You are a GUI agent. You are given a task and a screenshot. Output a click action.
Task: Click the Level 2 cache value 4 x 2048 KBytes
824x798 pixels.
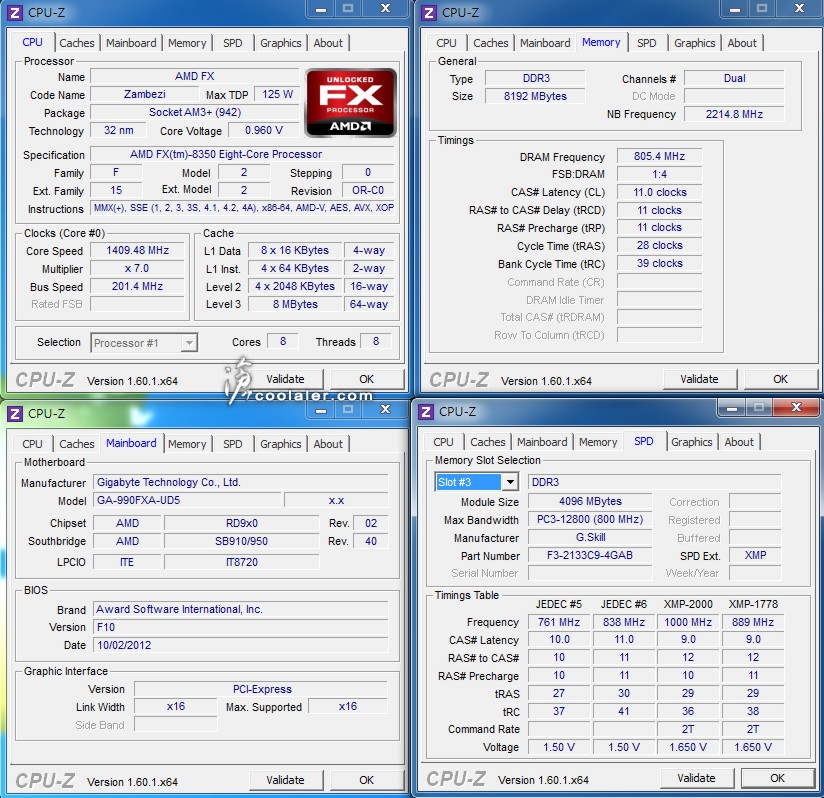pyautogui.click(x=295, y=286)
